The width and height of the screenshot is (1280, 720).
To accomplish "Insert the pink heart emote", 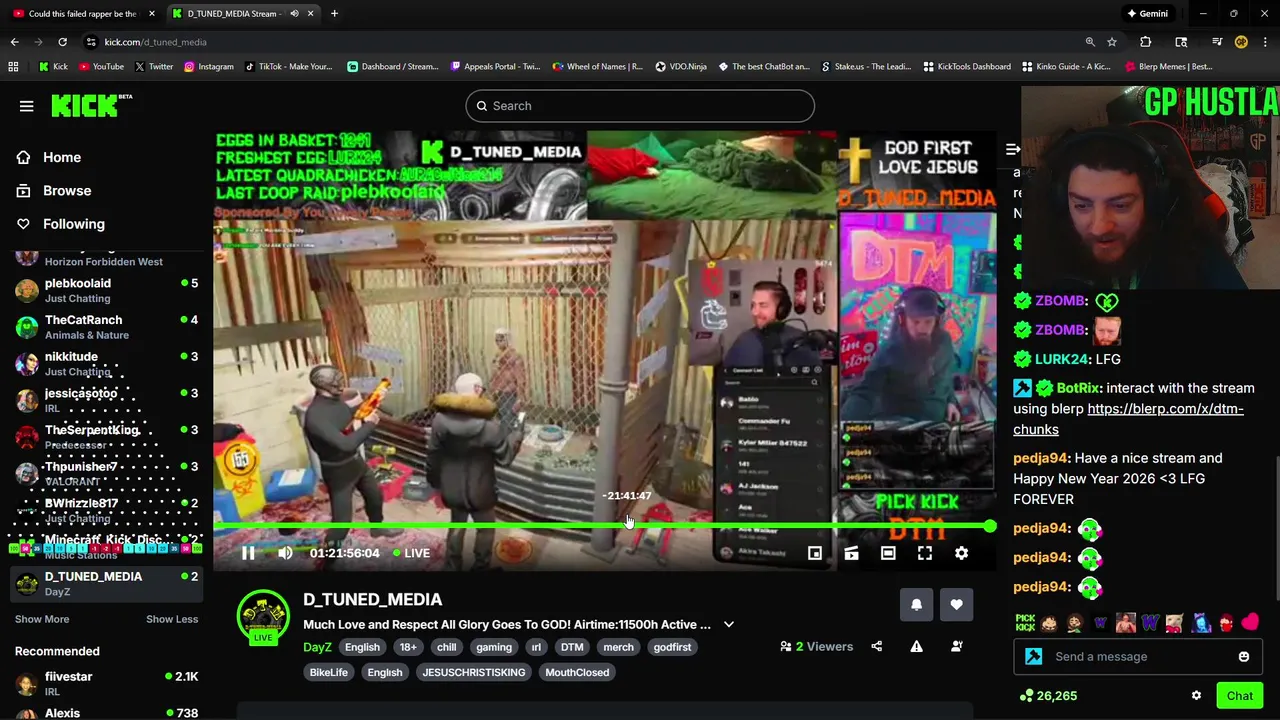I will (x=1250, y=623).
